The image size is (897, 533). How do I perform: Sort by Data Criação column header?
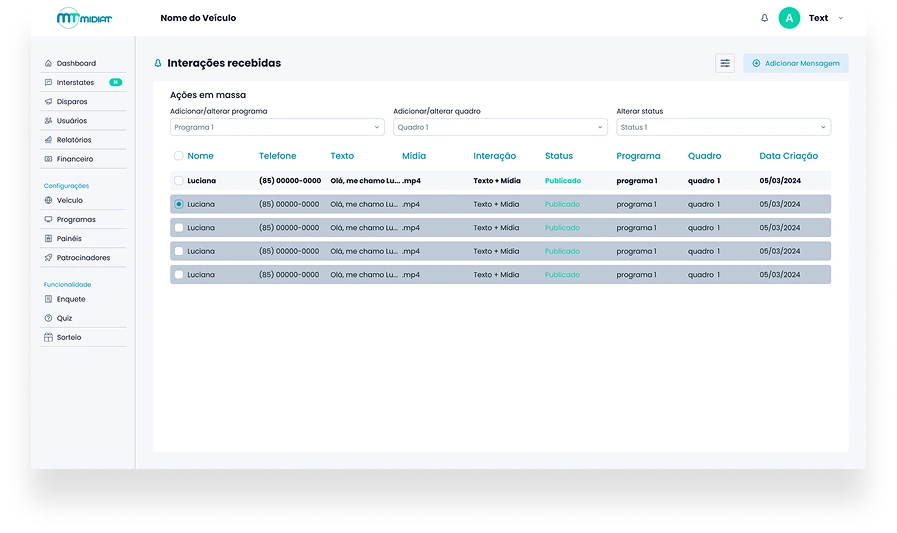(788, 156)
